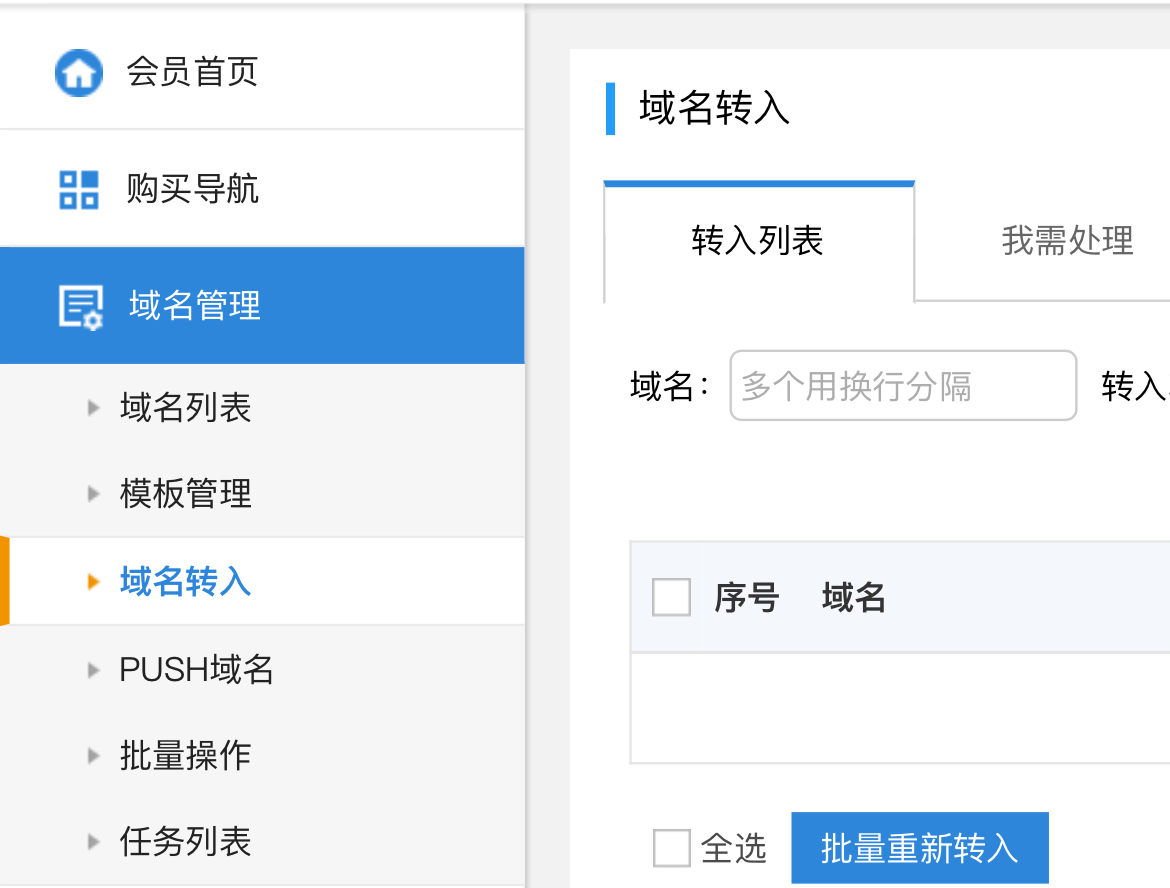Screen dimensions: 1170x888
Task: Switch to the 我需处理 tab
Action: (x=1067, y=241)
